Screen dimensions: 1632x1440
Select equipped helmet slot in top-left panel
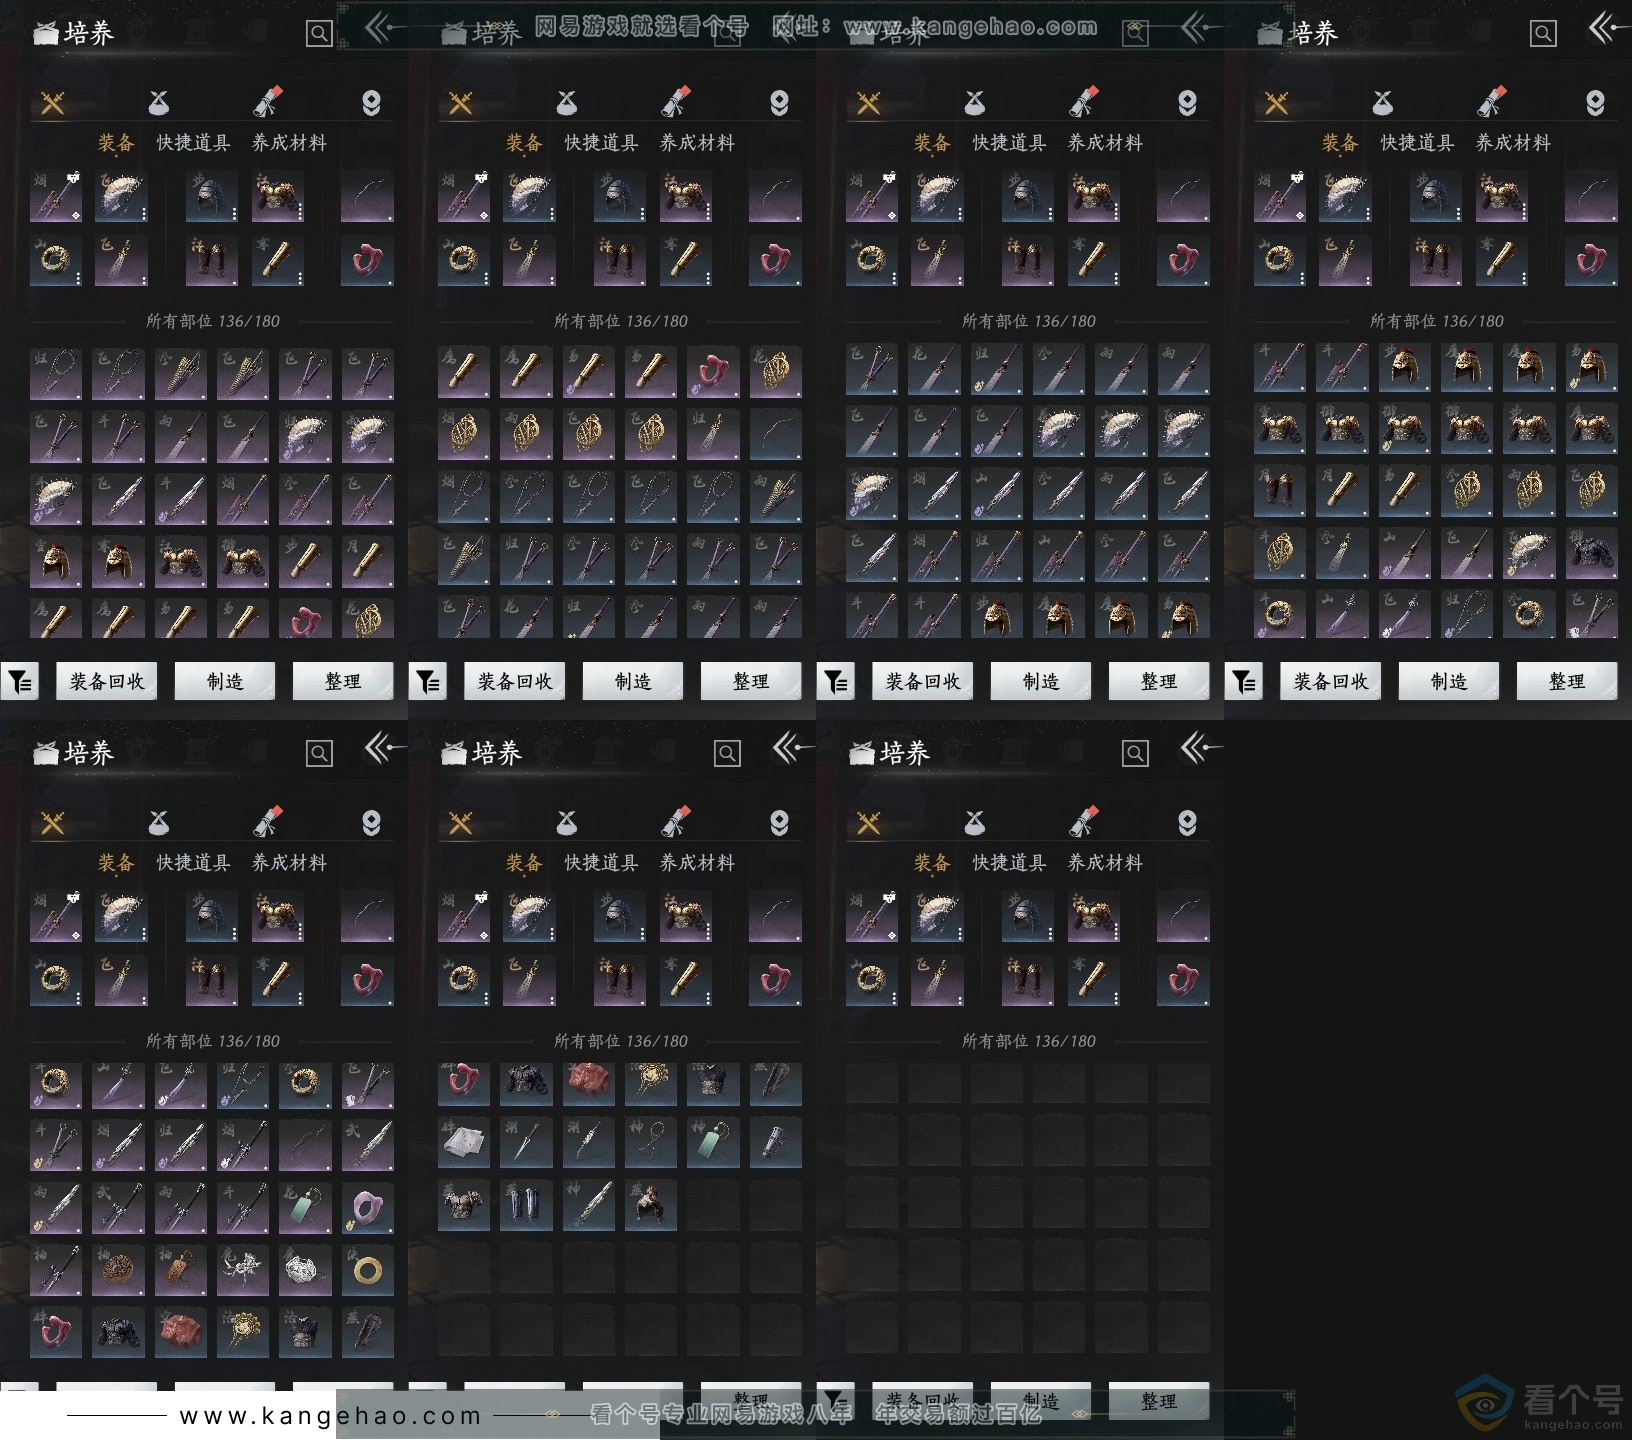pos(212,196)
